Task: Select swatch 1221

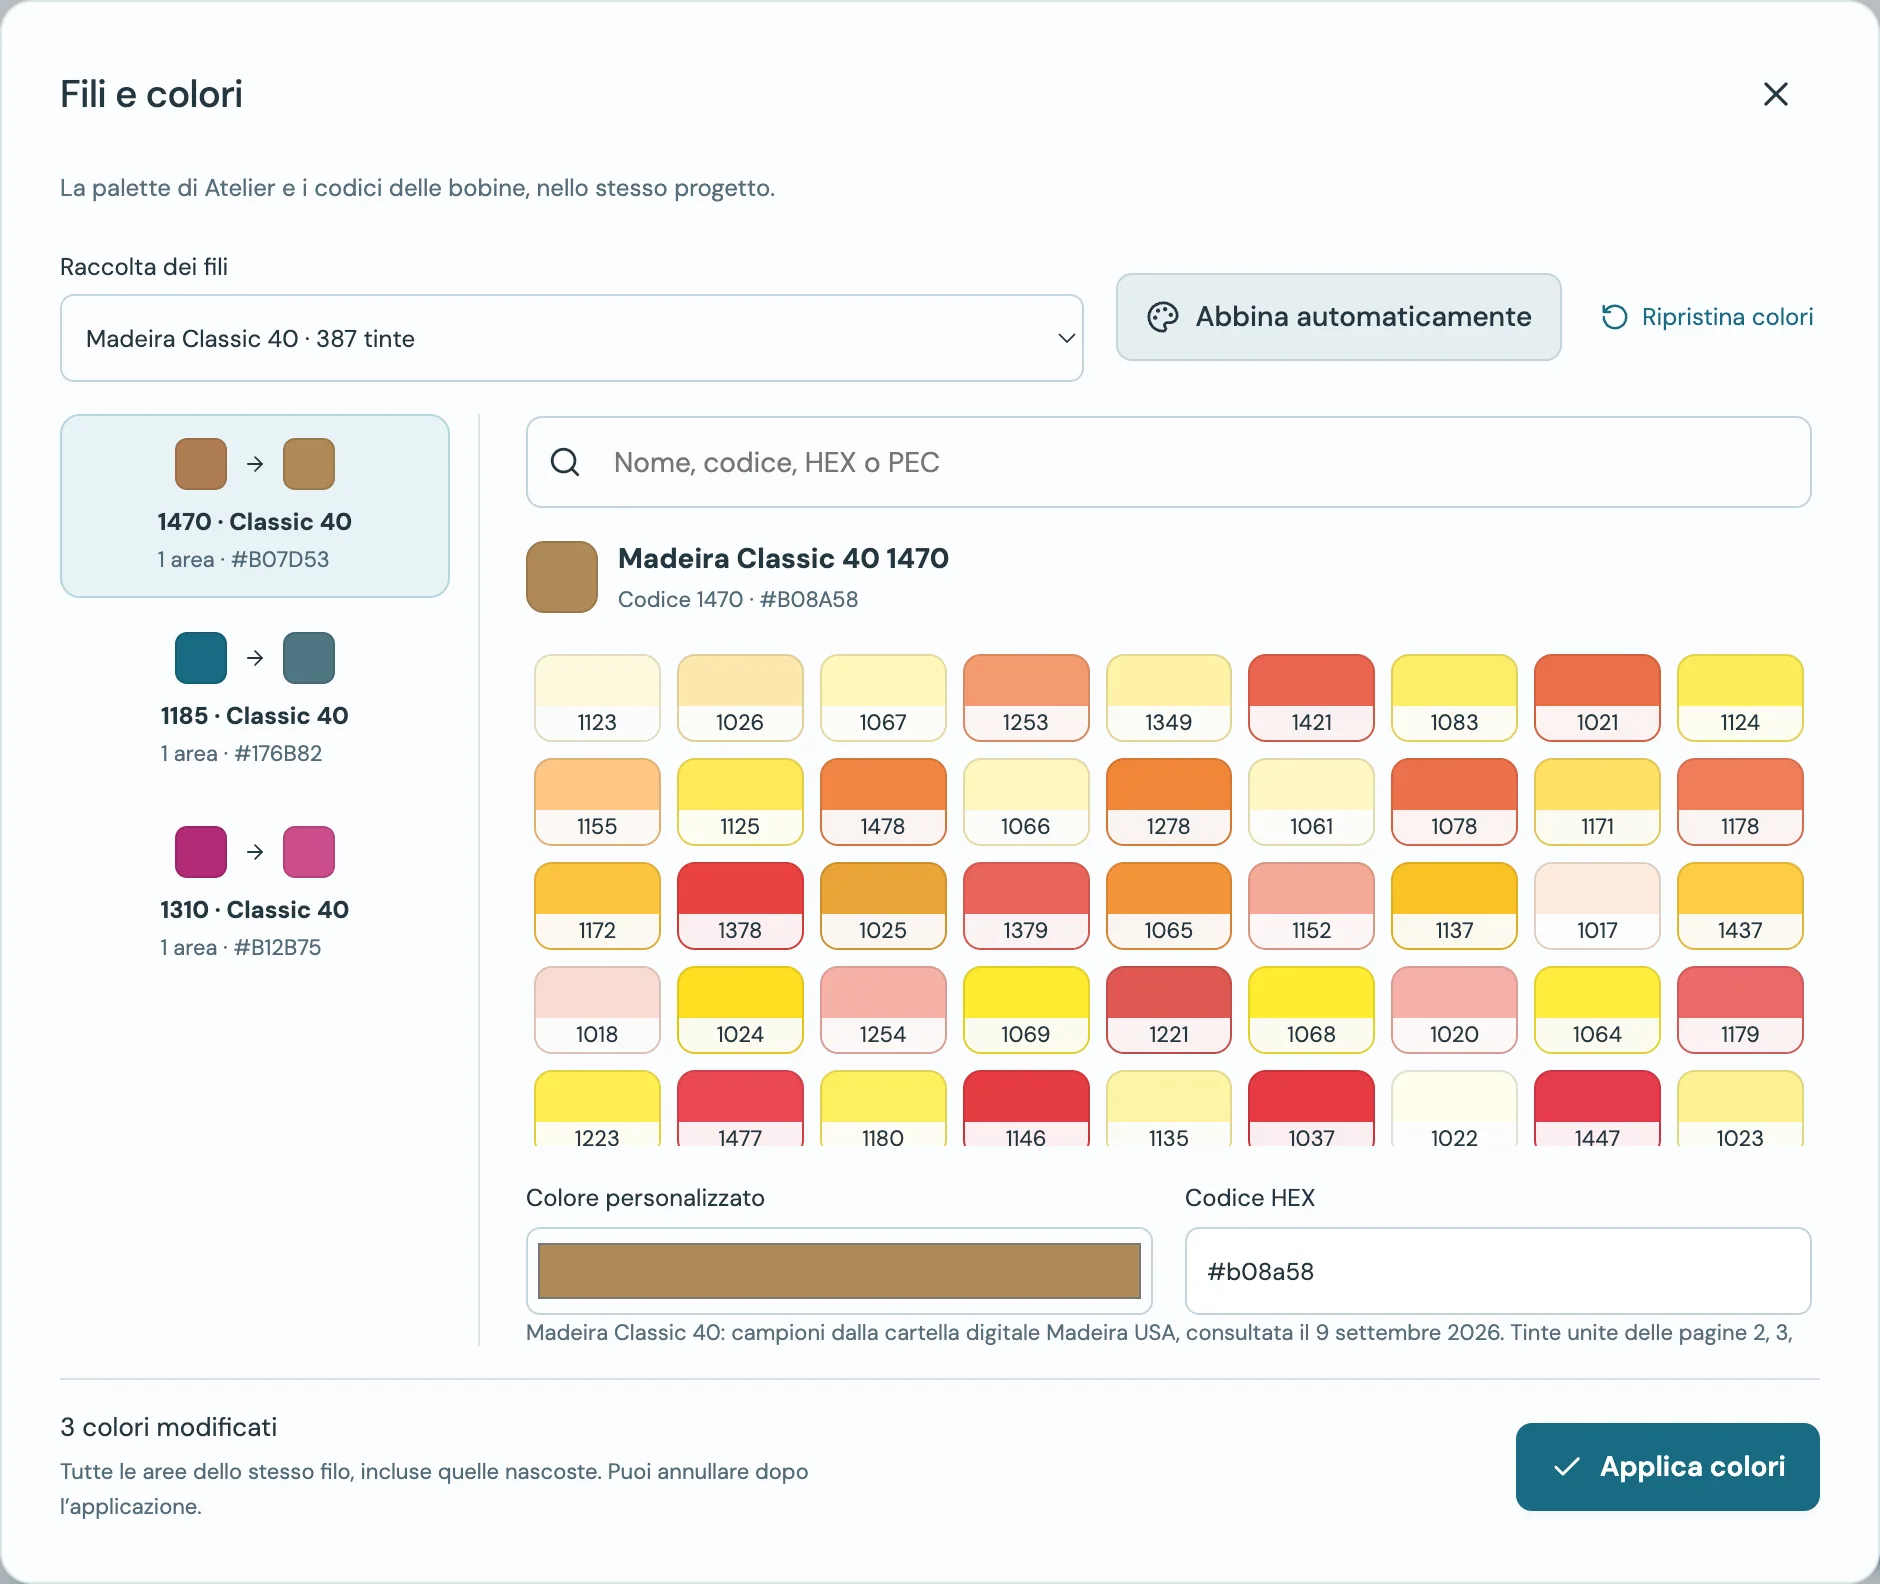Action: (1169, 1010)
